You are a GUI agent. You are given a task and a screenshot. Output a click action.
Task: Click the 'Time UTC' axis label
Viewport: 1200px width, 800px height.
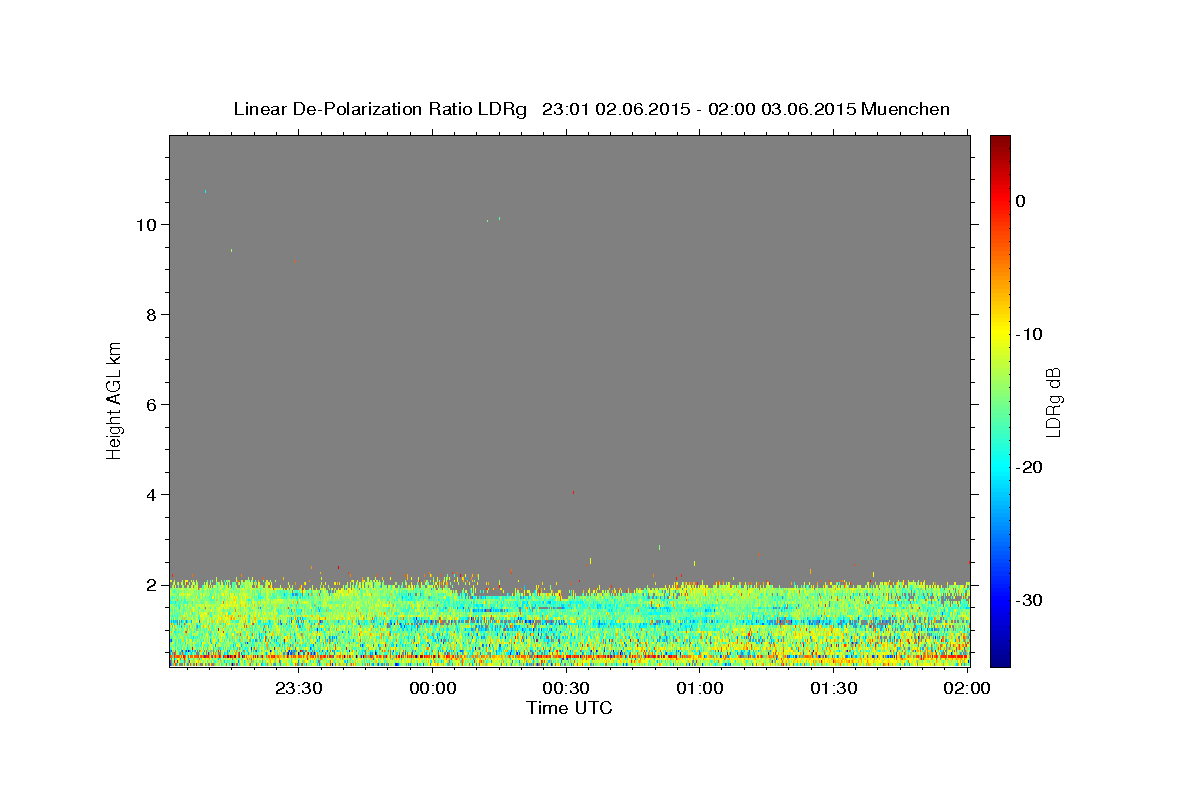569,708
